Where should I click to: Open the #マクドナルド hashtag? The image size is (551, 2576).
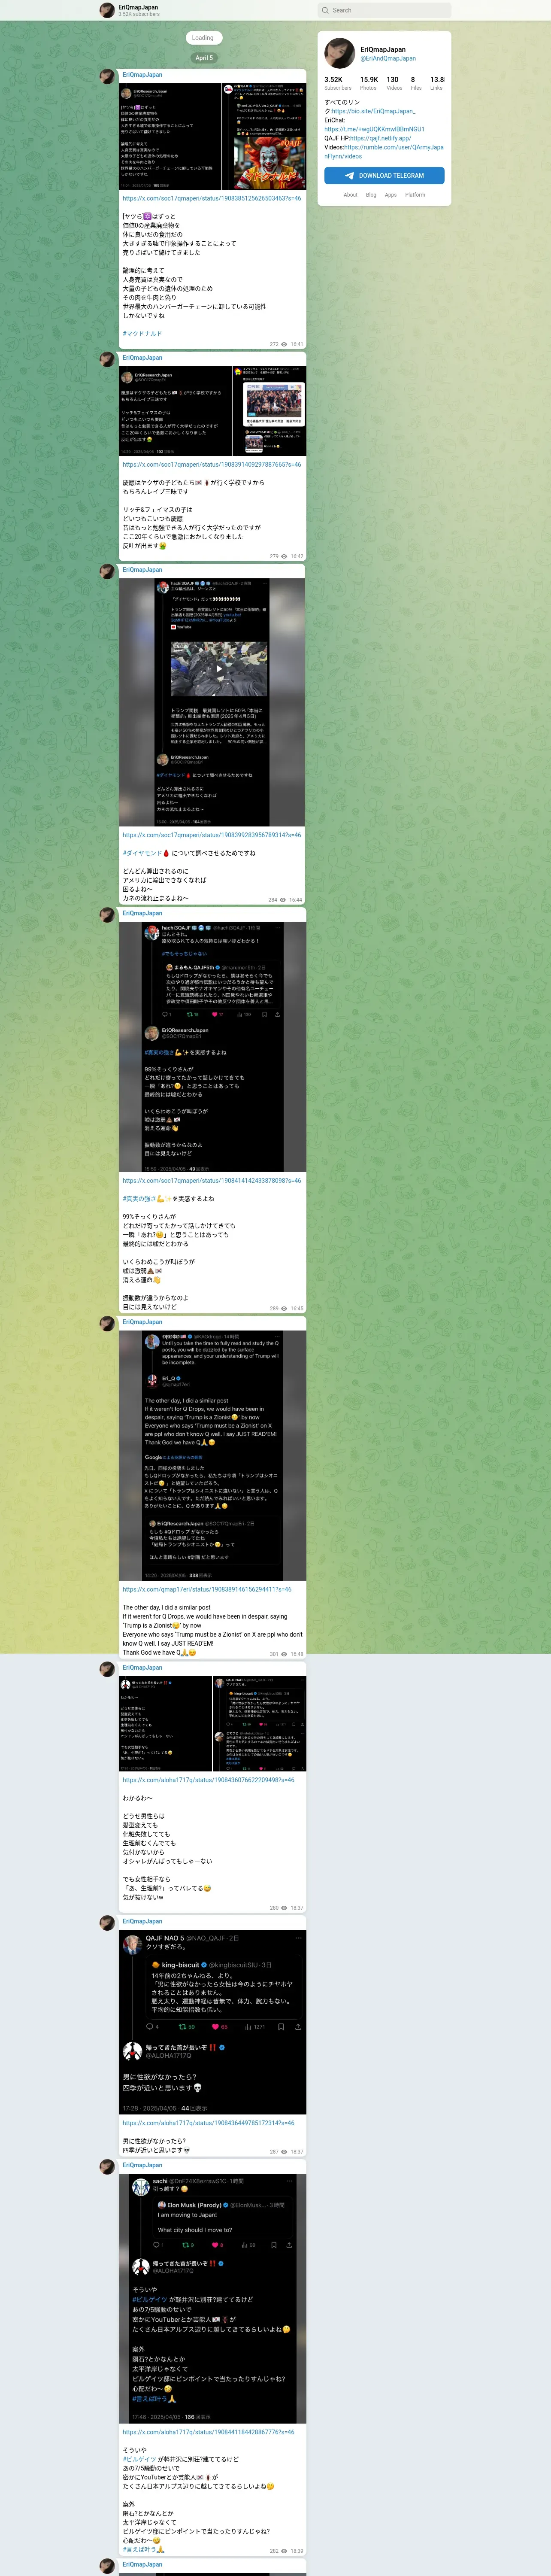coord(142,334)
